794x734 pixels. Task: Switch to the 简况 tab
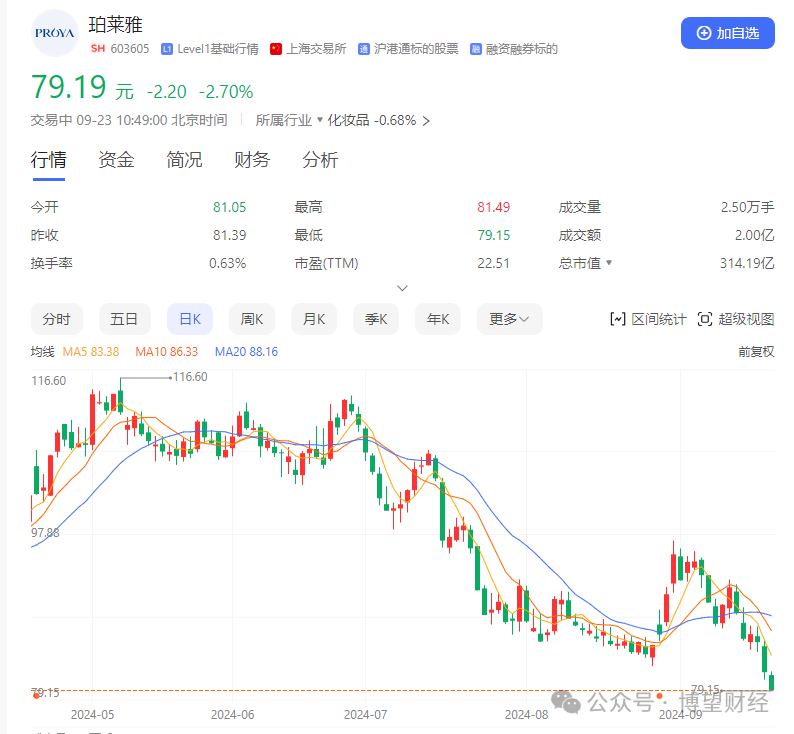(x=184, y=160)
